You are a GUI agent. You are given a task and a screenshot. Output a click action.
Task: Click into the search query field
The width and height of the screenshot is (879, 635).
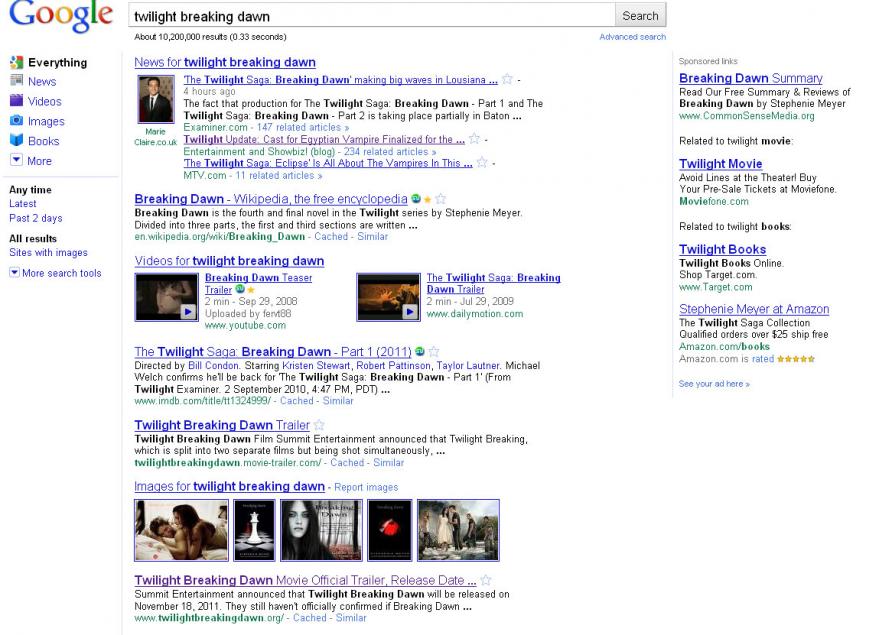point(372,16)
